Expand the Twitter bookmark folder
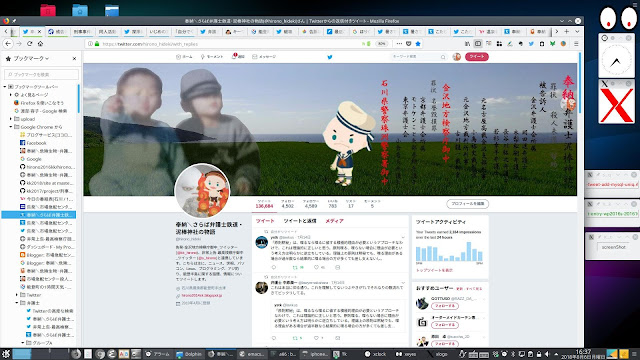Viewport: 640px width, 360px height. (17, 295)
